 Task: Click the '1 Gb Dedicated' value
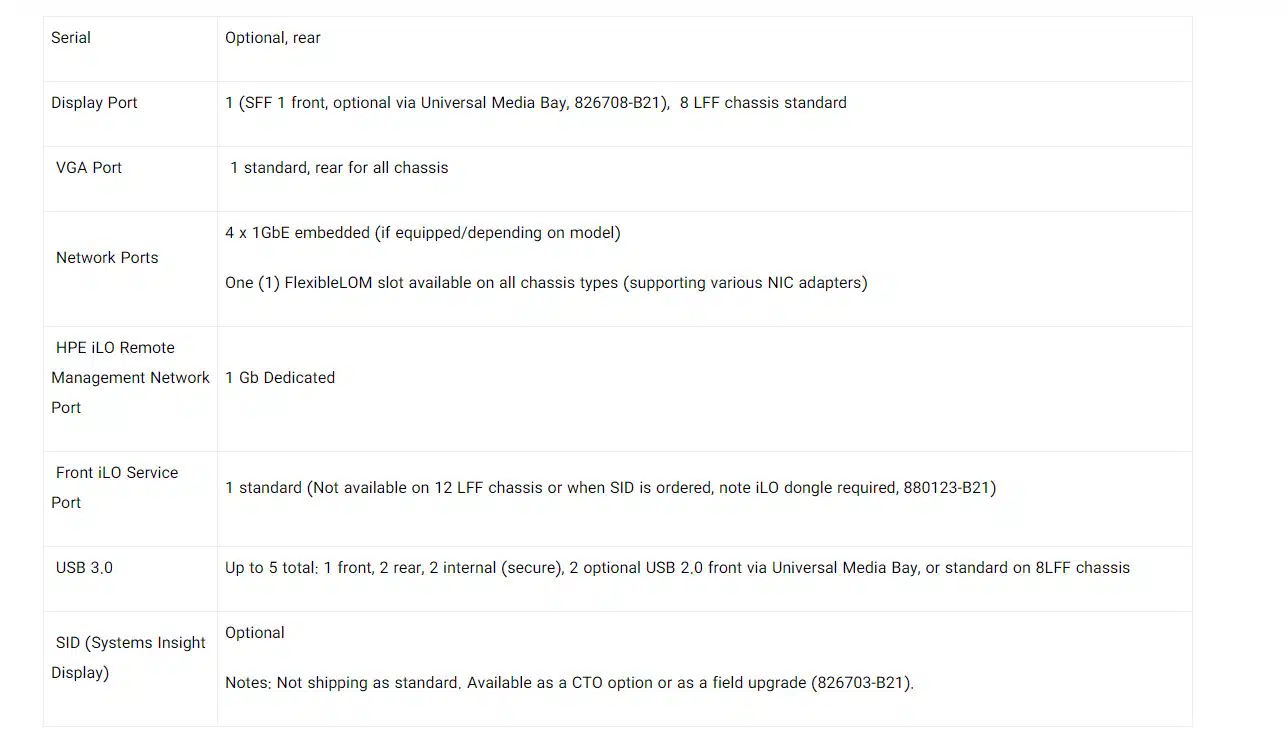point(280,378)
